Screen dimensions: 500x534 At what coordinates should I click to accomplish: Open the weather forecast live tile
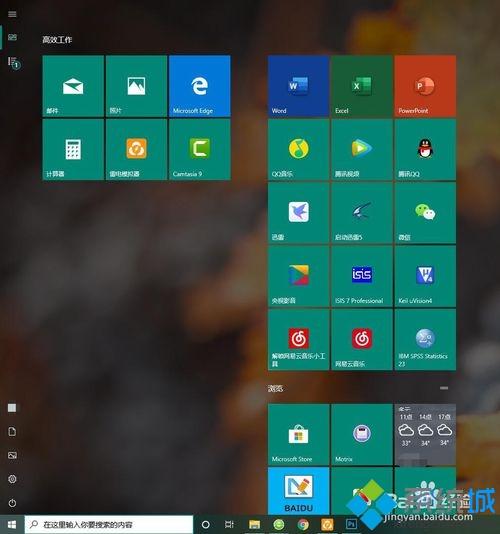pos(425,435)
